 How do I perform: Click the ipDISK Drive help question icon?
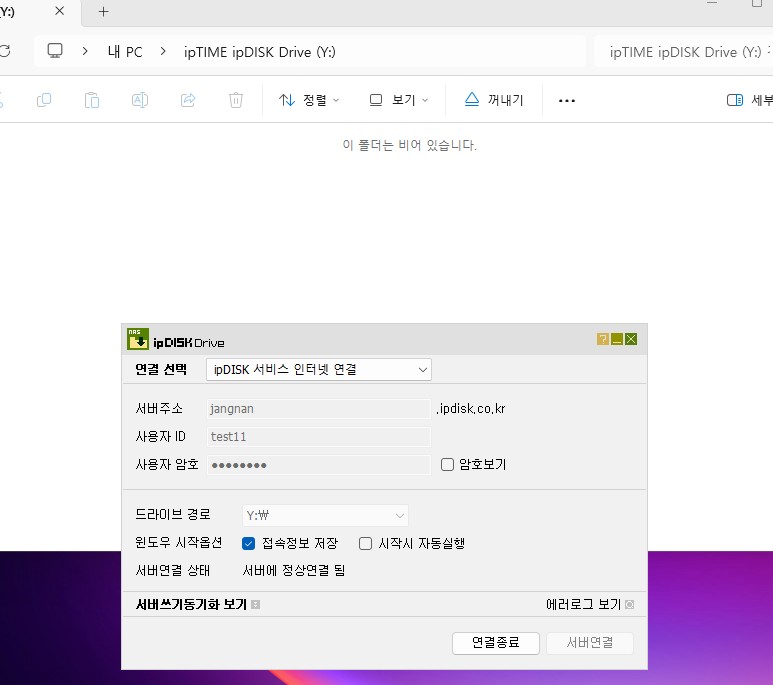coord(602,339)
